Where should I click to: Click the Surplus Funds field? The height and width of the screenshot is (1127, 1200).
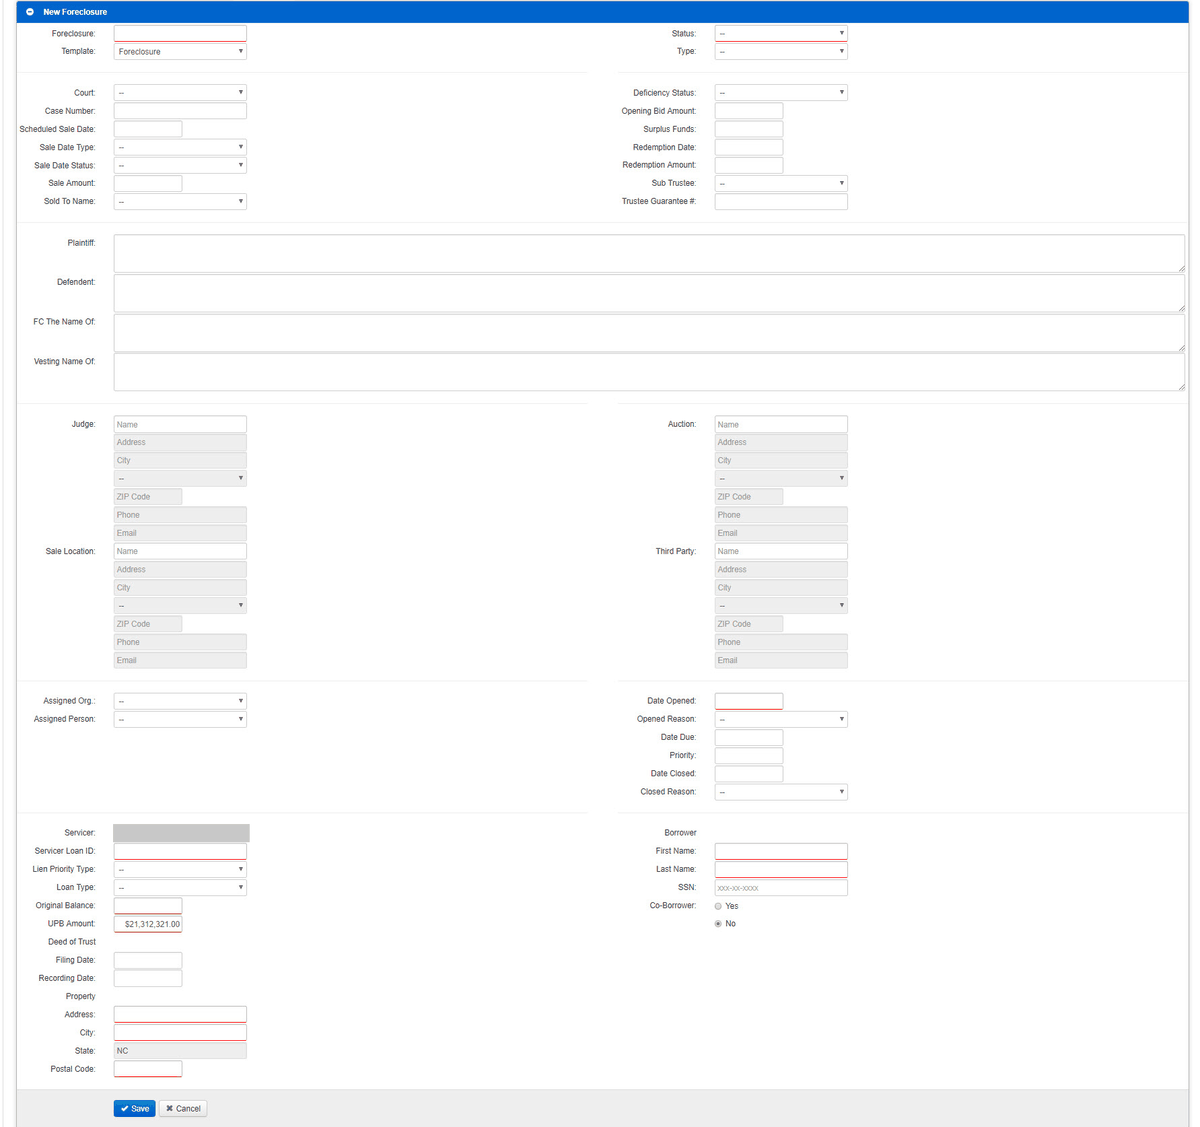click(749, 129)
